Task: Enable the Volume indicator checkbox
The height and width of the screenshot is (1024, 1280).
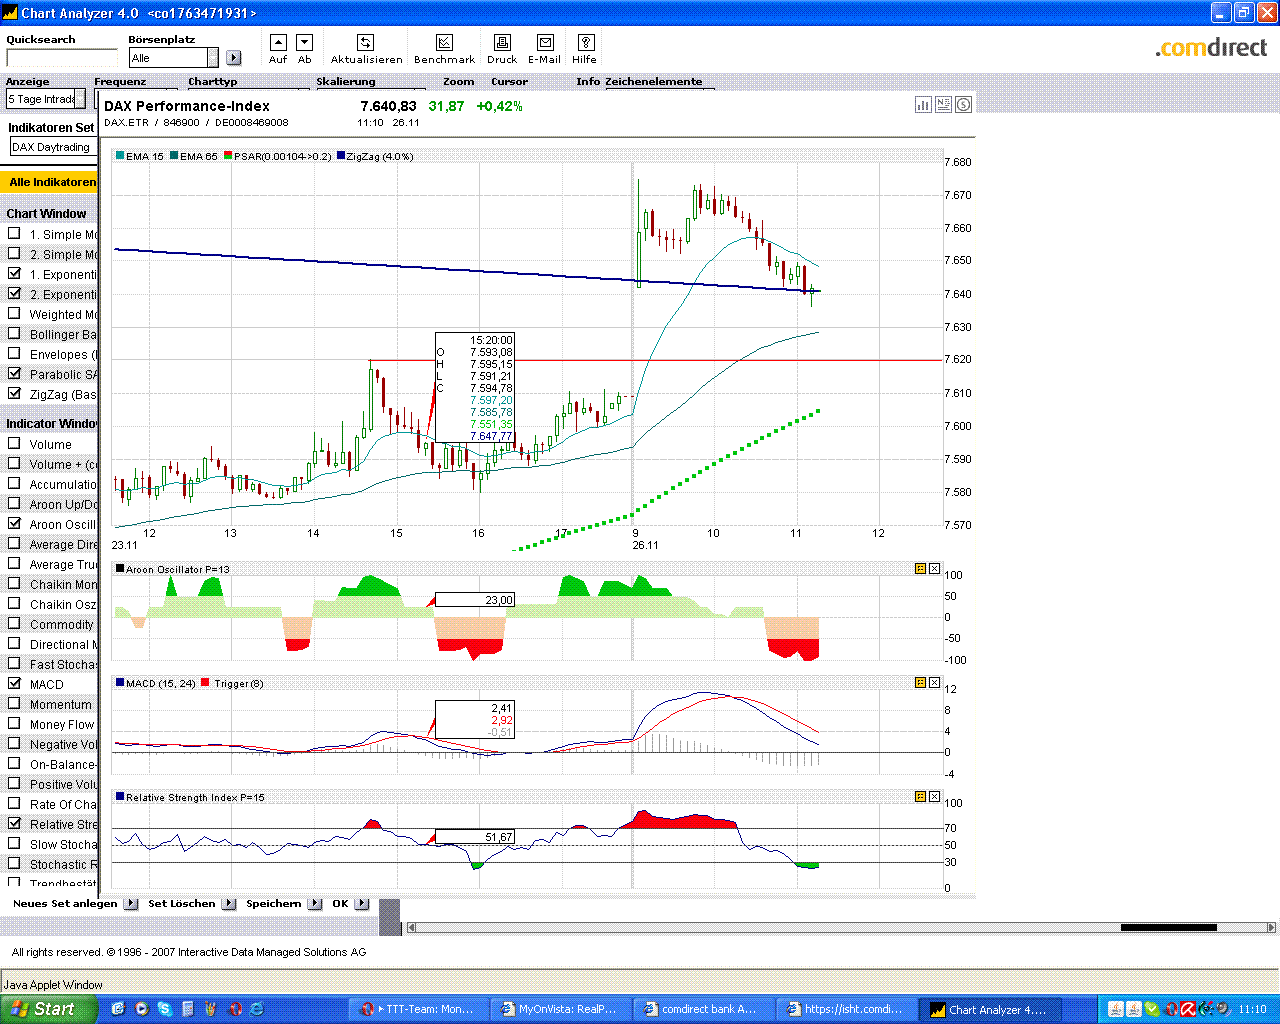Action: click(x=14, y=443)
